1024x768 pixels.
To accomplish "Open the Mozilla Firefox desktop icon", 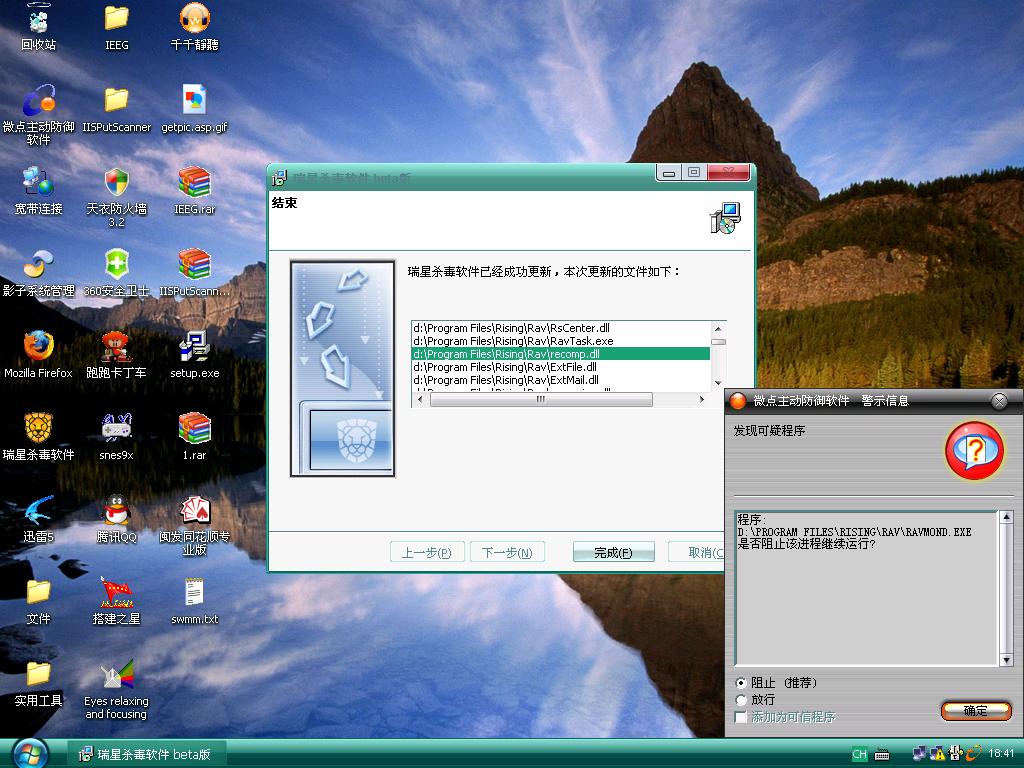I will pos(38,347).
